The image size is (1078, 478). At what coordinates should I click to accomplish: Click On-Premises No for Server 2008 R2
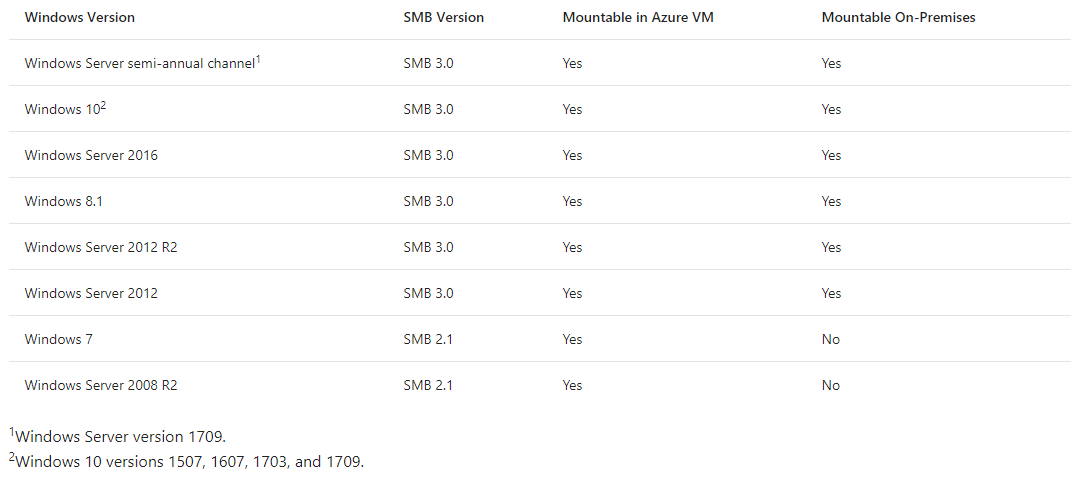[830, 386]
